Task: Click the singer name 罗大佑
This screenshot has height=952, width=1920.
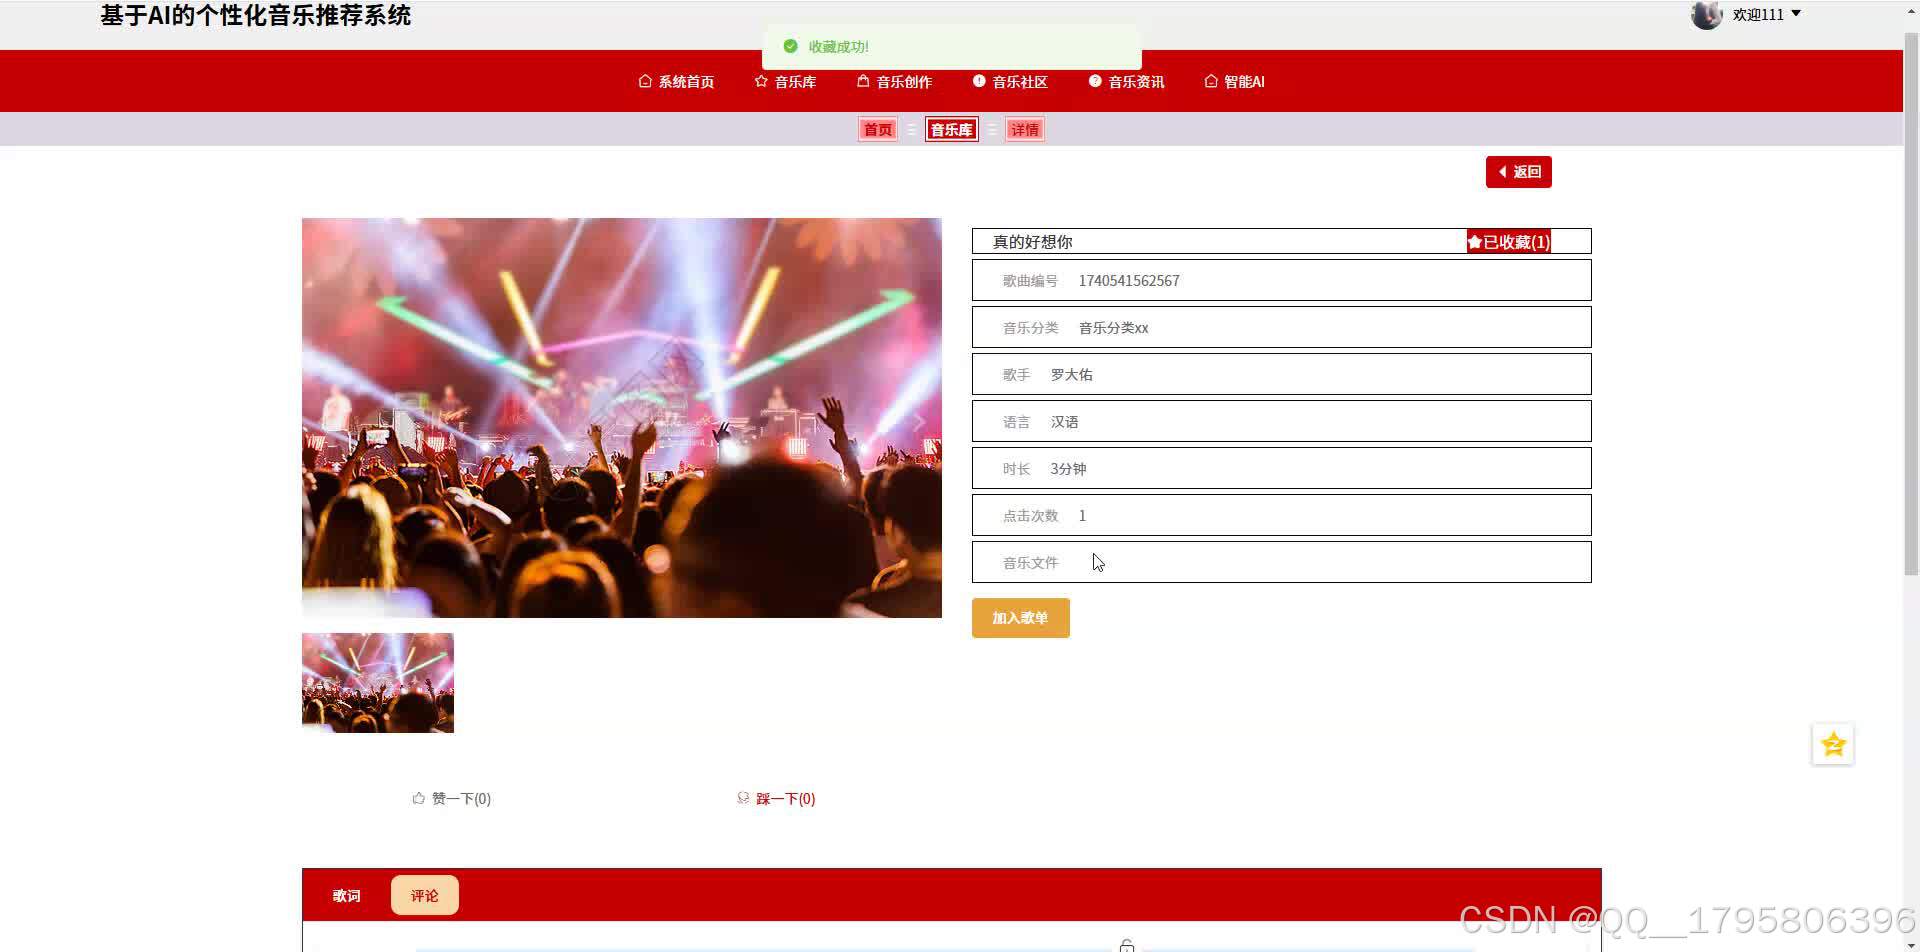Action: point(1071,375)
